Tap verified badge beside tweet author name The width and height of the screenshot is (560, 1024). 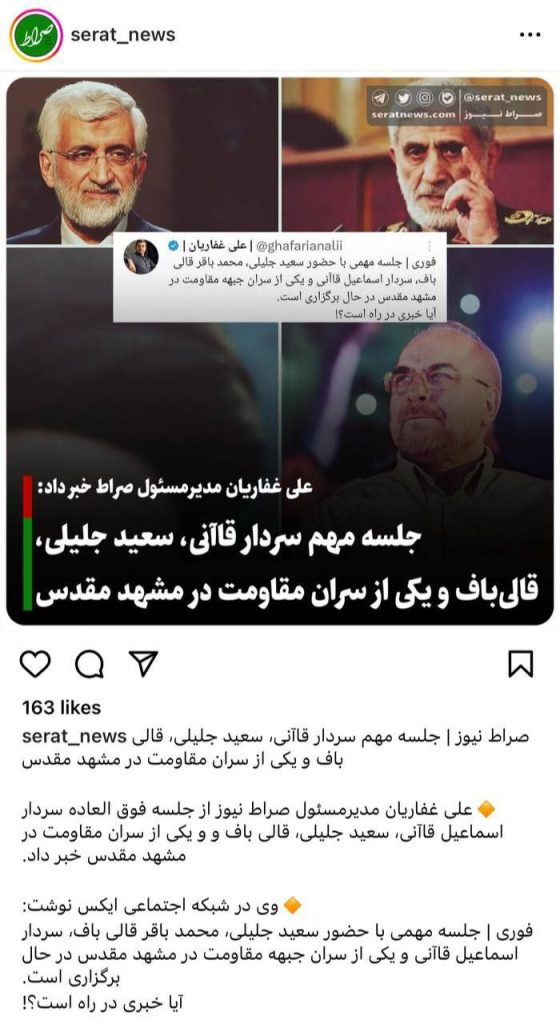pyautogui.click(x=172, y=246)
